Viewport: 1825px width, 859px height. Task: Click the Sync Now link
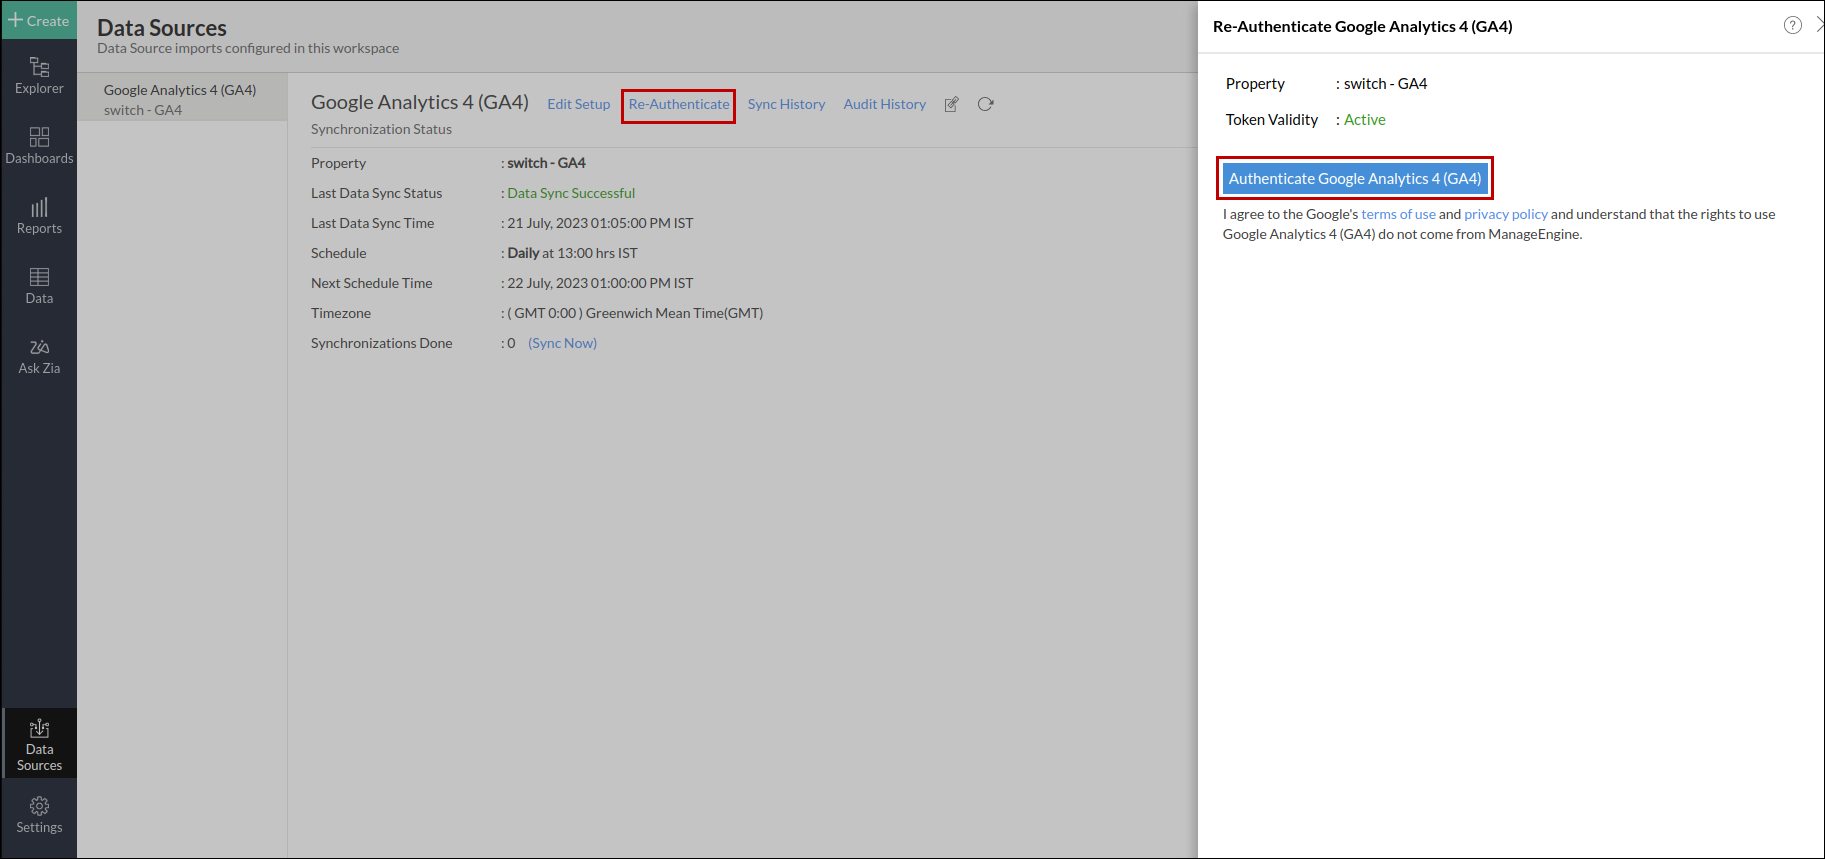562,343
